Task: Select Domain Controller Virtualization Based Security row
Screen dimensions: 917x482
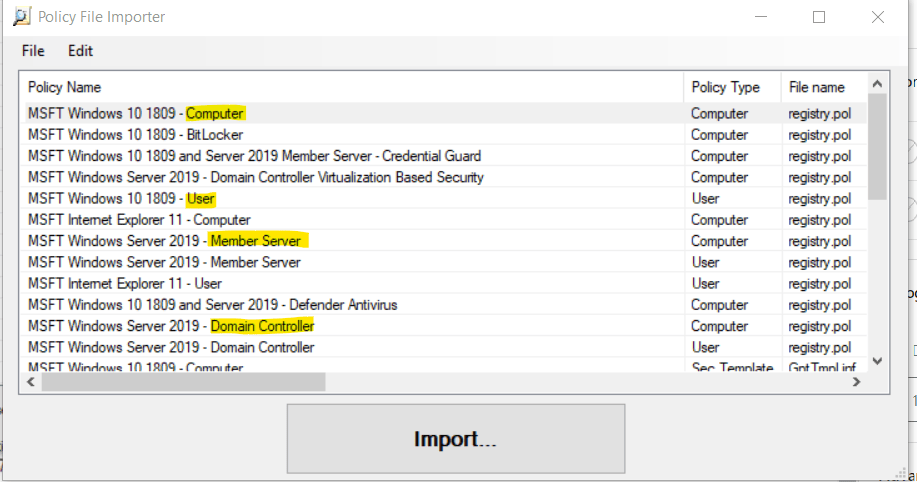Action: pyautogui.click(x=255, y=177)
